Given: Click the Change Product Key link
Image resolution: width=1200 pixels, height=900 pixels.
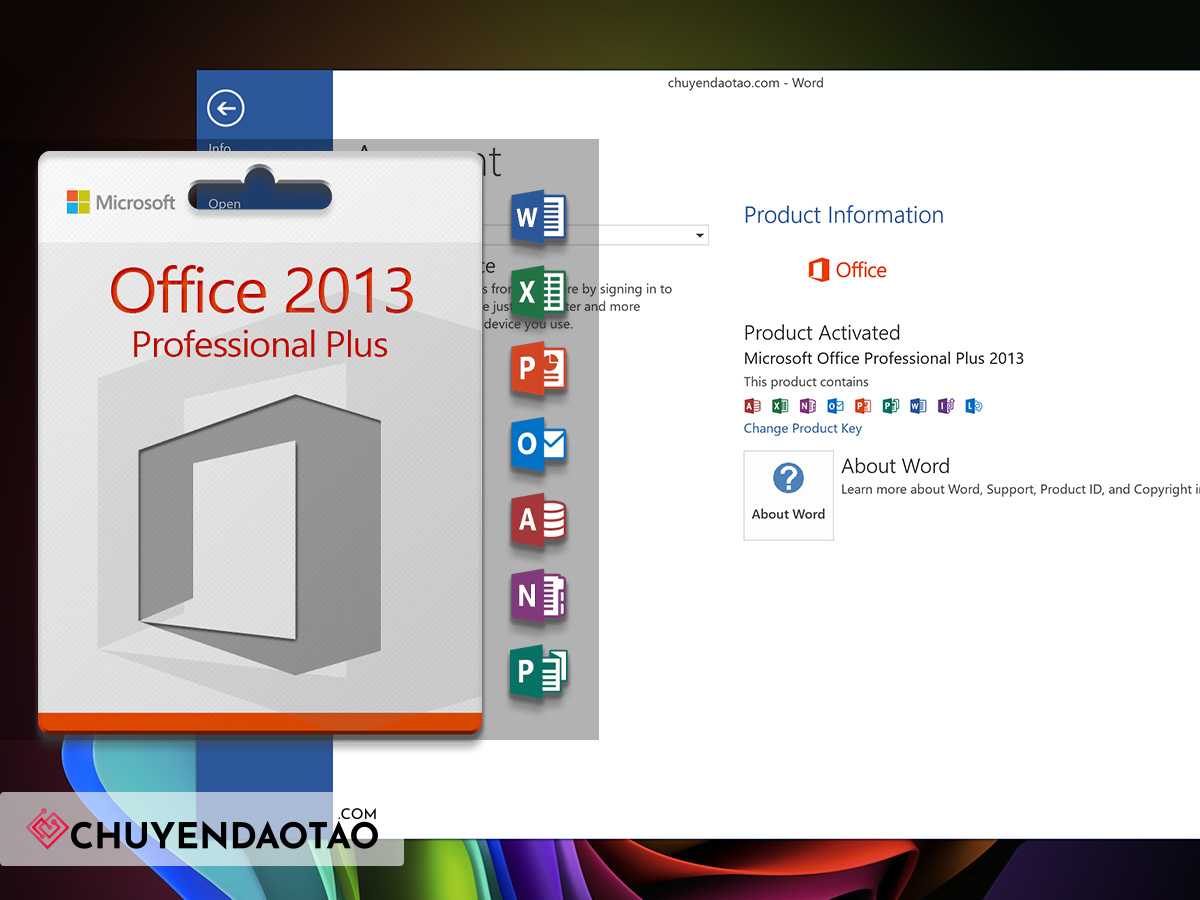Looking at the screenshot, I should click(802, 428).
